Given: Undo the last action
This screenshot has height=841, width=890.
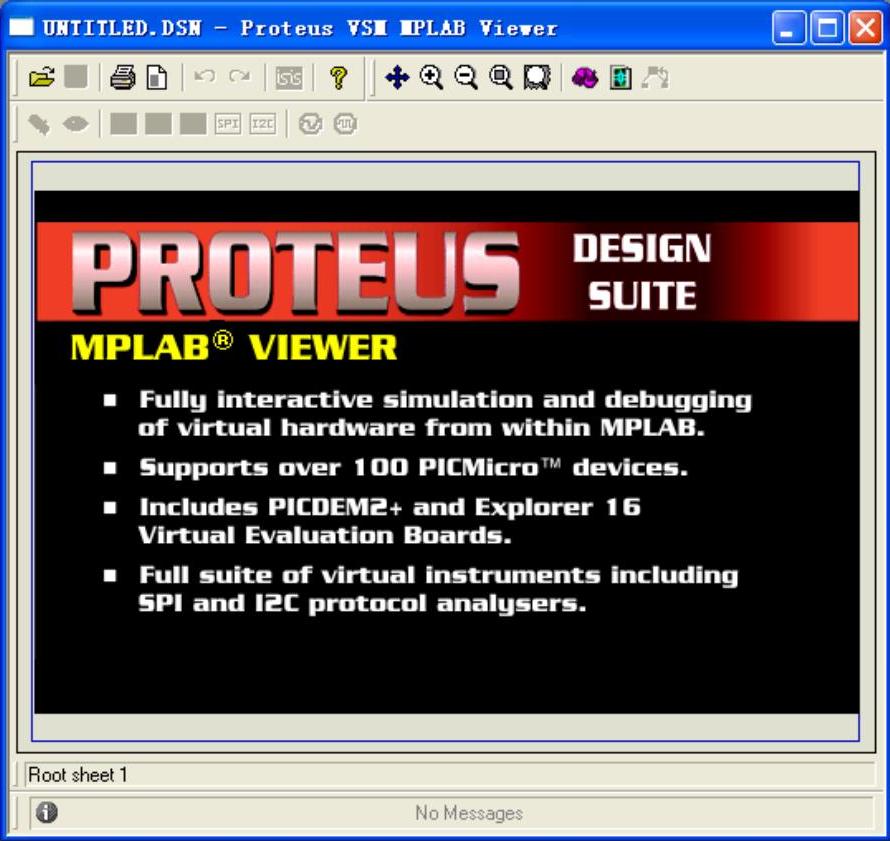Looking at the screenshot, I should [204, 77].
